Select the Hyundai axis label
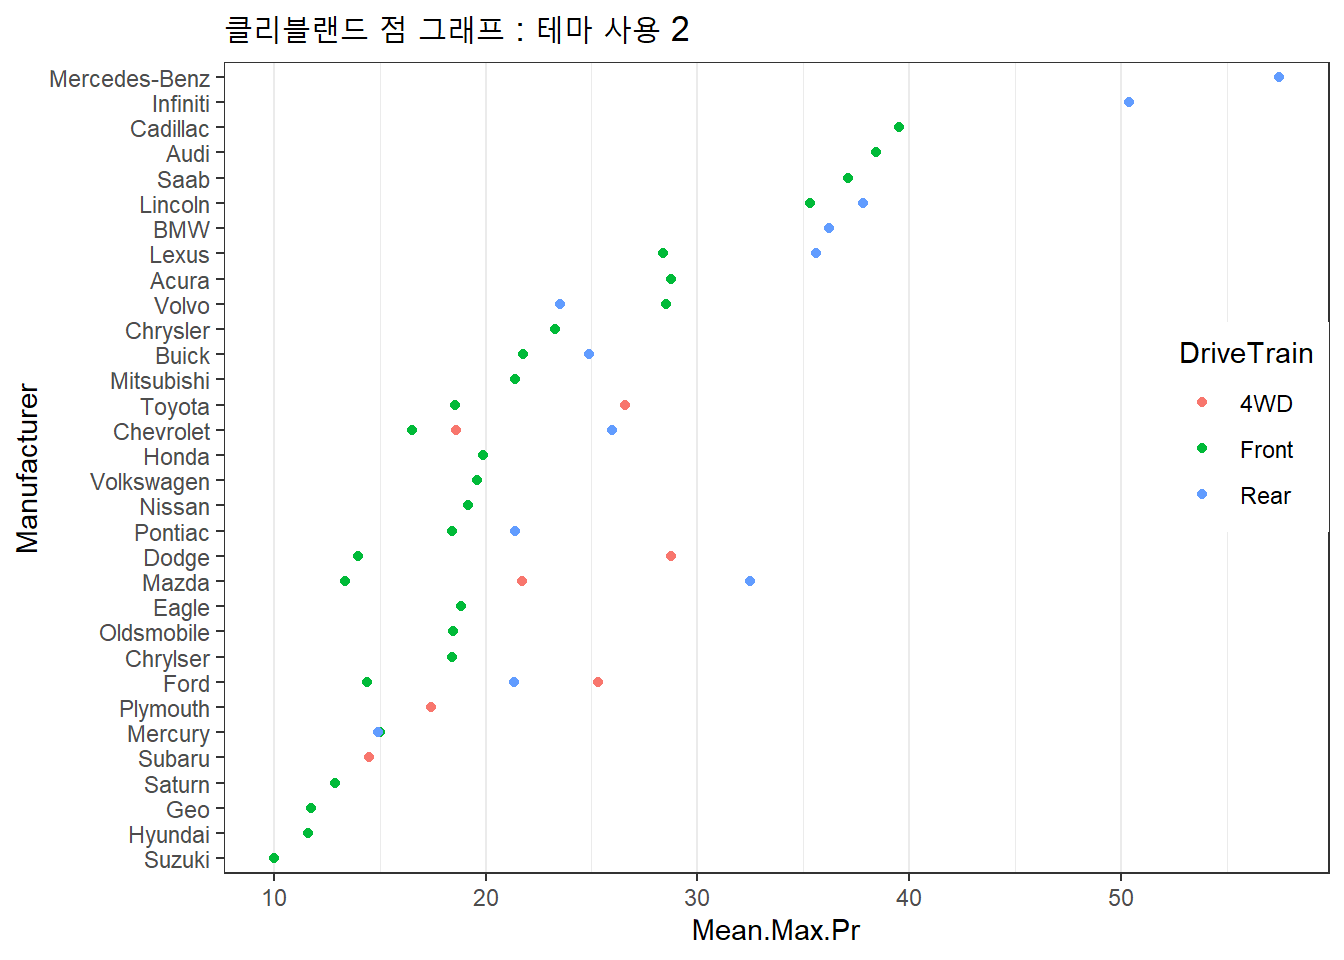Screen dimensions: 1344x960 coord(169,835)
